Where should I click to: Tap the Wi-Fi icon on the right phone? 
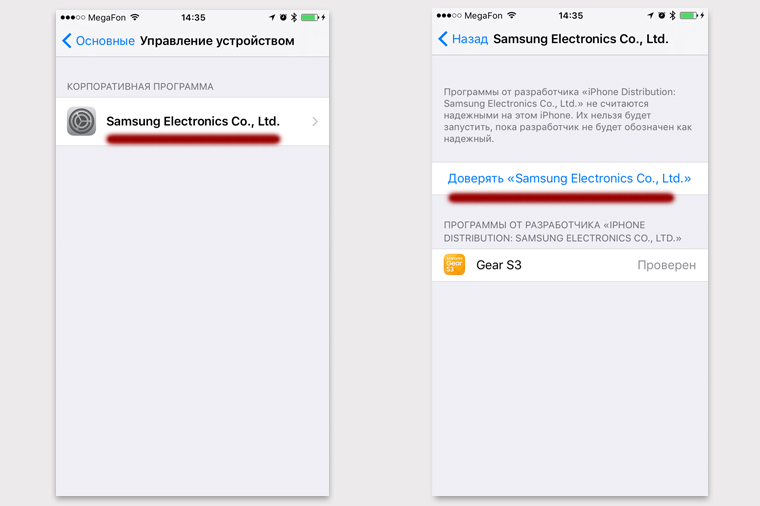pyautogui.click(x=511, y=16)
